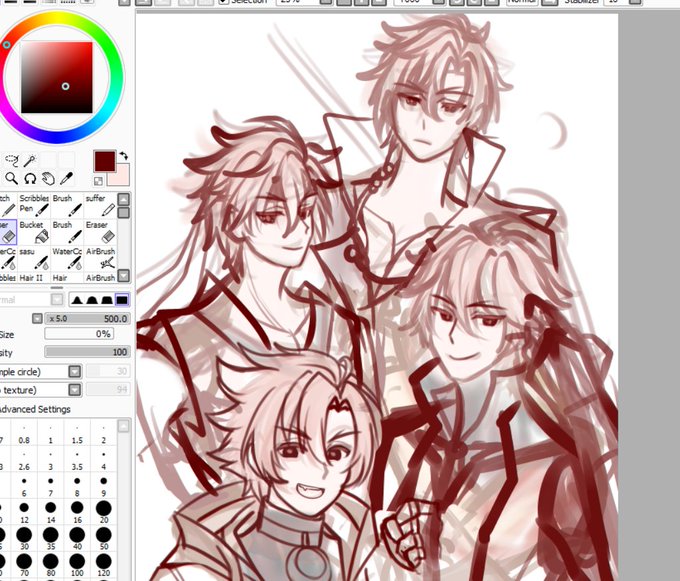Set brush size to the 20 preset

point(104,512)
